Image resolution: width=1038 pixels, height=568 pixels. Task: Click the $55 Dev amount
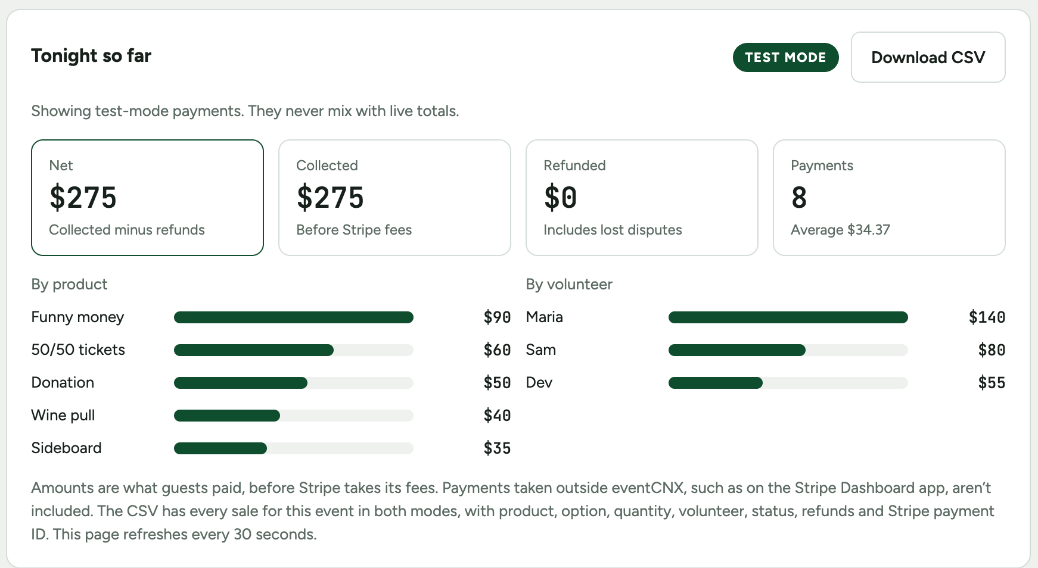992,383
